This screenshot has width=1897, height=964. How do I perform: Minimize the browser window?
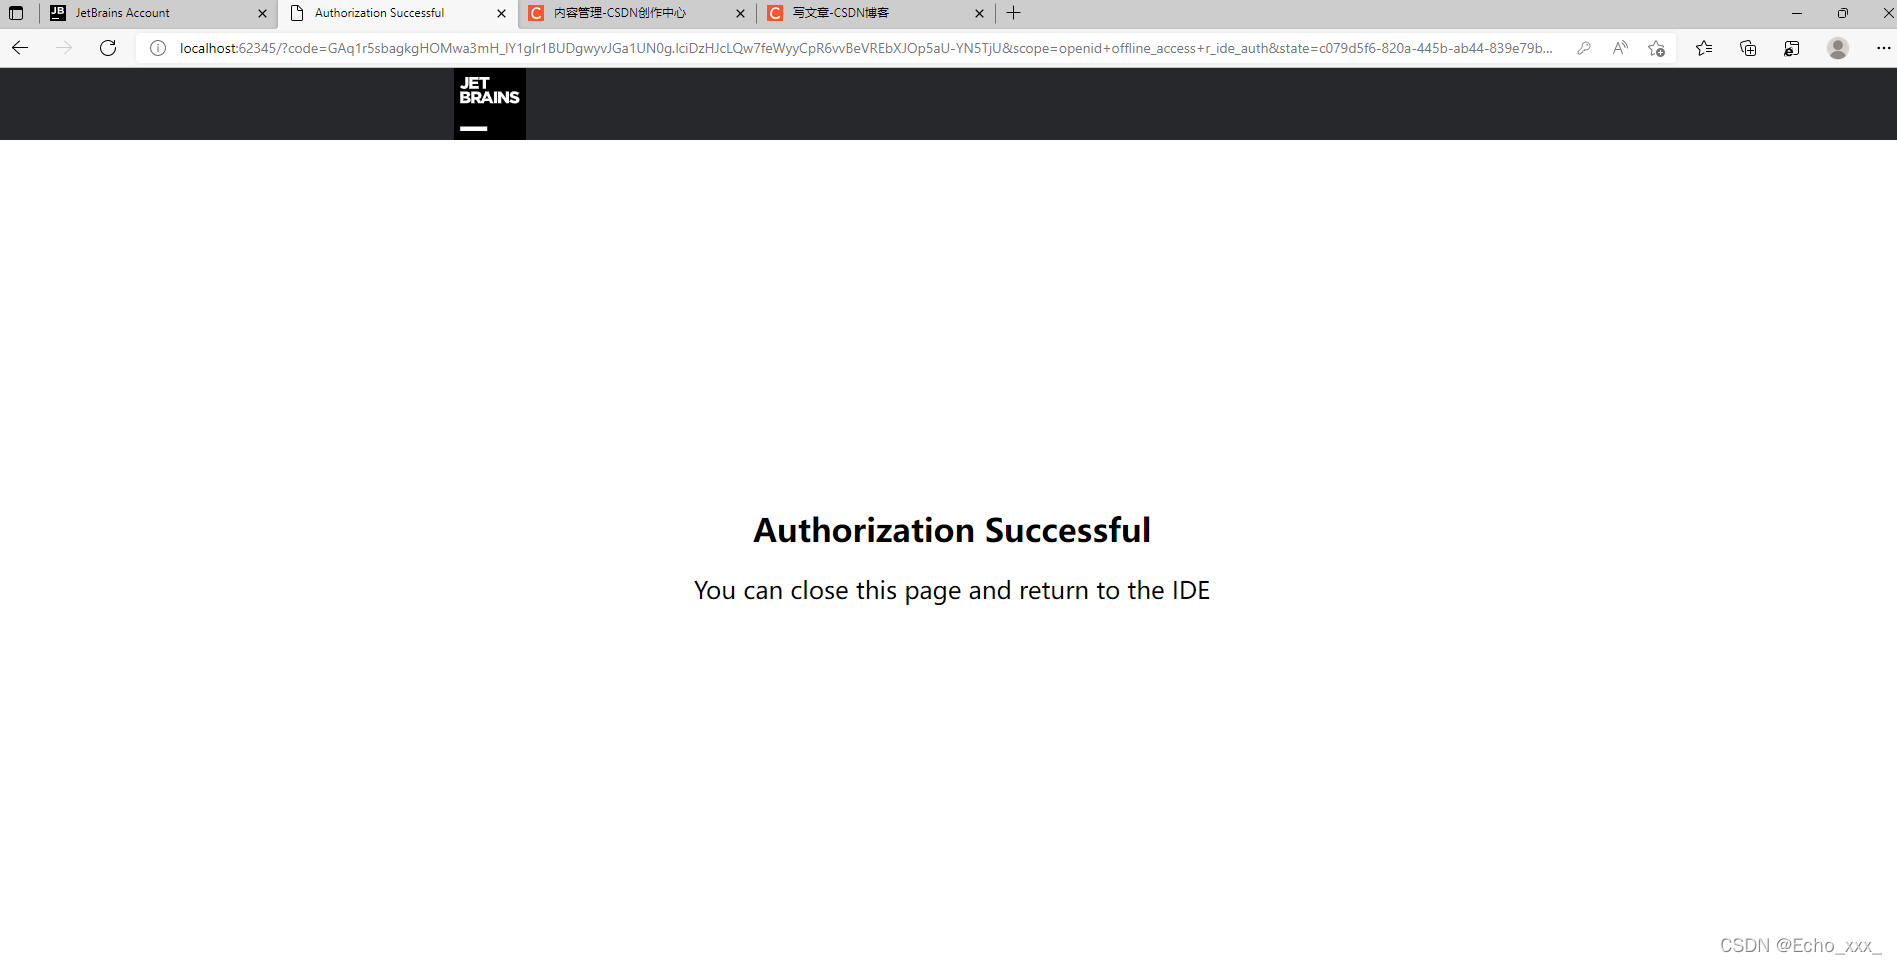coord(1797,13)
